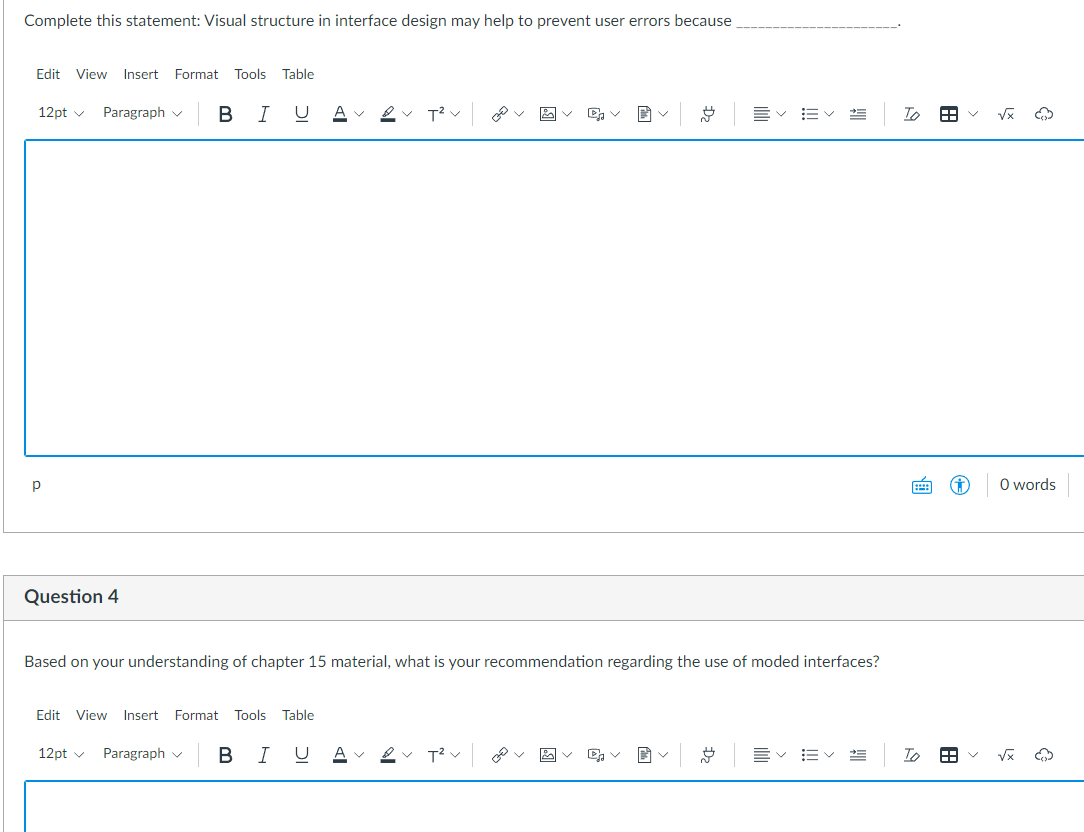The height and width of the screenshot is (832, 1084).
Task: Click the Question 4 heading
Action: click(71, 597)
